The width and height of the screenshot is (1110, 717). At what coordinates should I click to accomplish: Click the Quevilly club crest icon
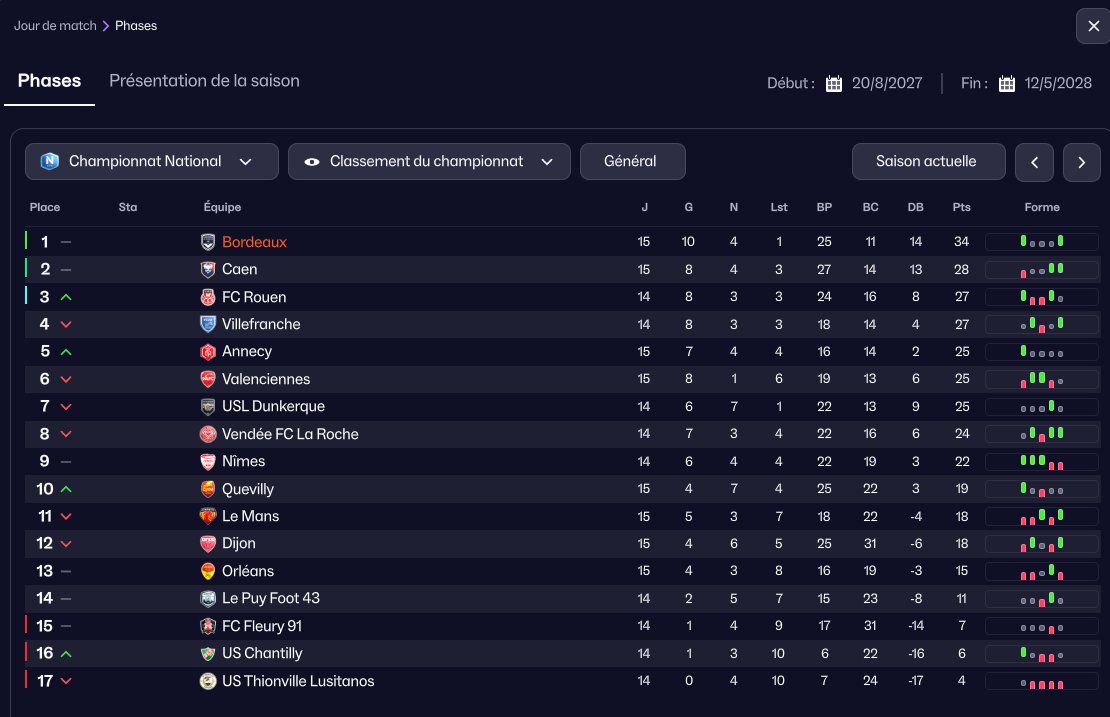pyautogui.click(x=207, y=489)
